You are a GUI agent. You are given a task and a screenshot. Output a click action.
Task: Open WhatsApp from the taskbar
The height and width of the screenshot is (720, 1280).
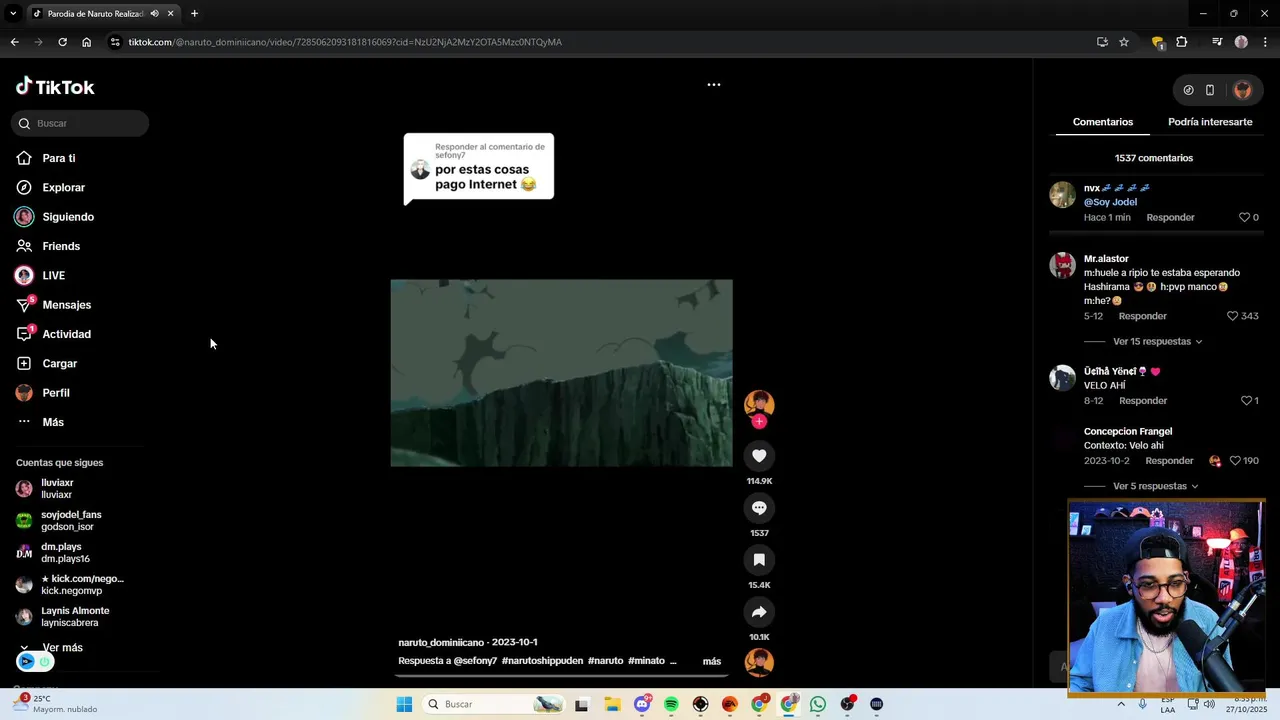818,704
